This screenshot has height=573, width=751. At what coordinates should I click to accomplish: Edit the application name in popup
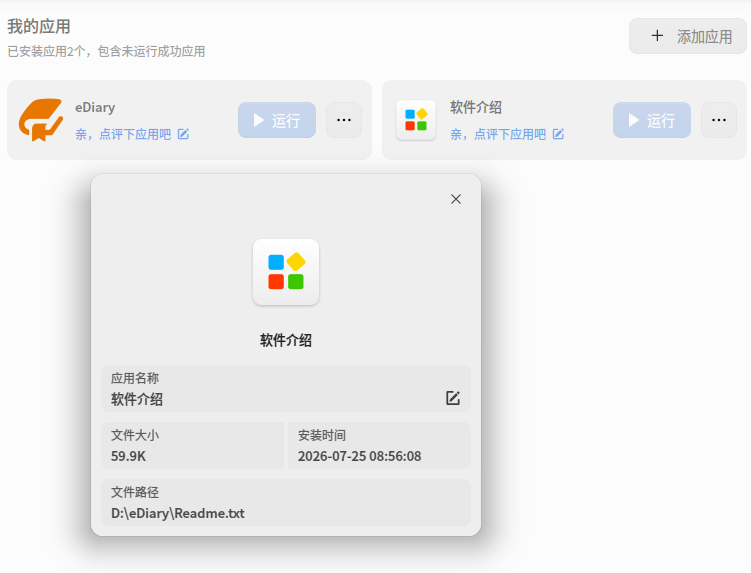pos(453,398)
